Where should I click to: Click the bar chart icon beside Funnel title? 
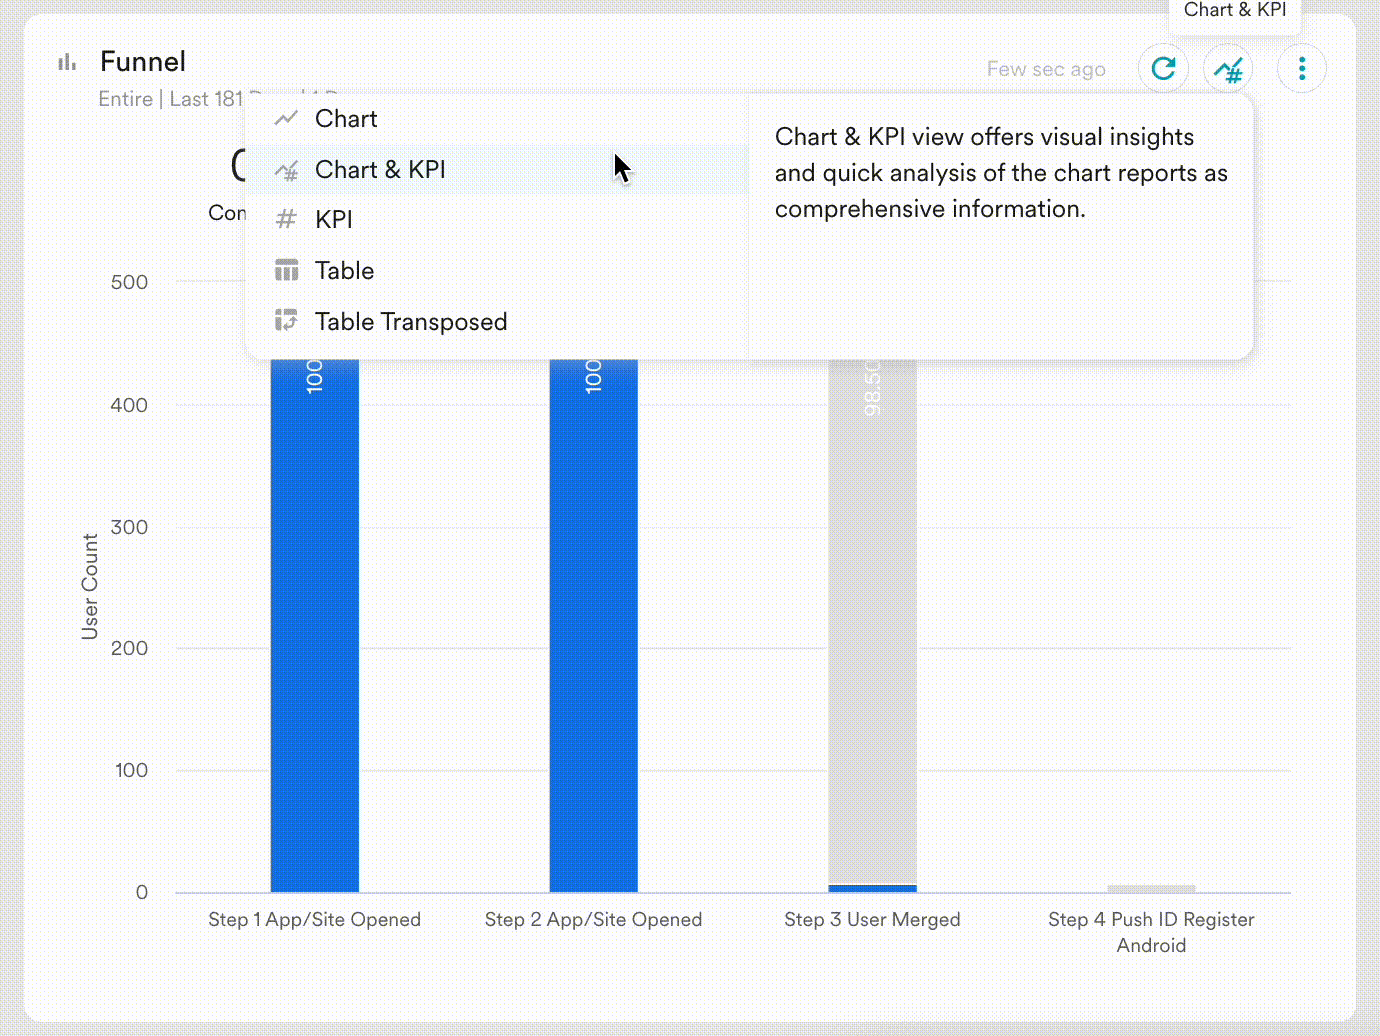tap(66, 61)
